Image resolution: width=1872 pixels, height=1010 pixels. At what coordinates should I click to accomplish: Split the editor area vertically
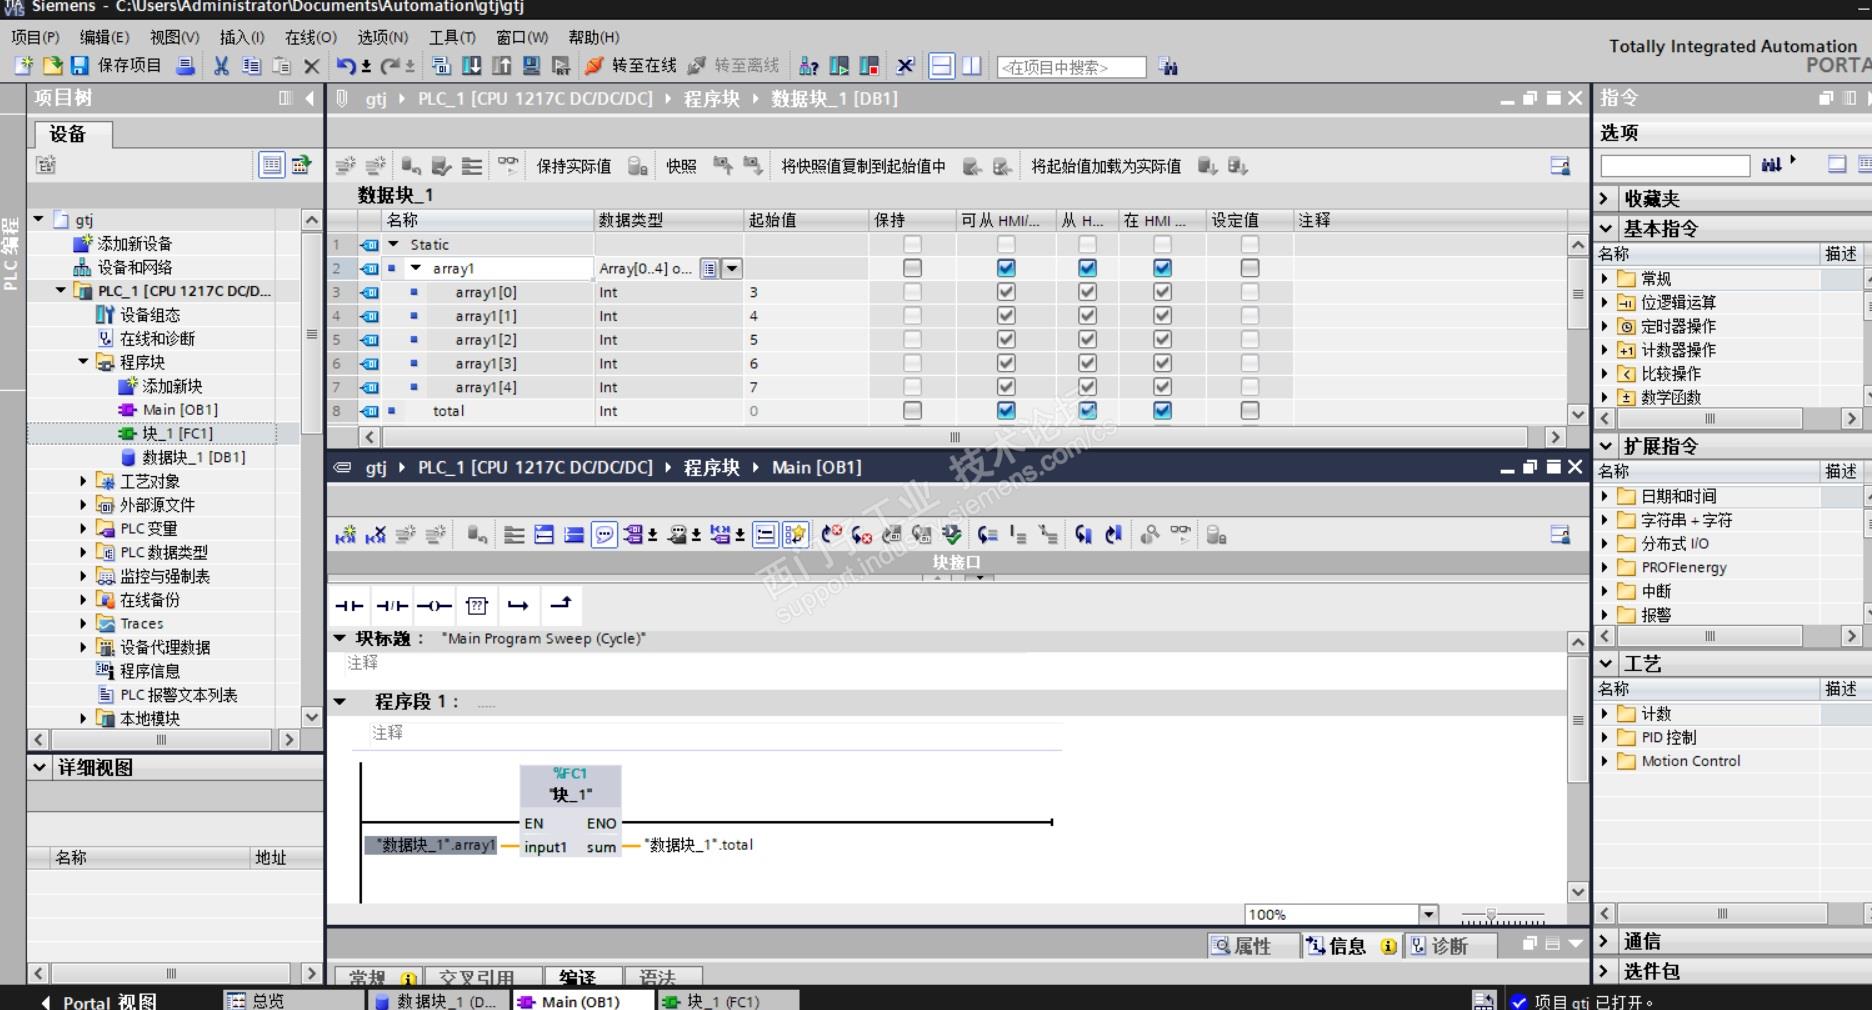972,66
